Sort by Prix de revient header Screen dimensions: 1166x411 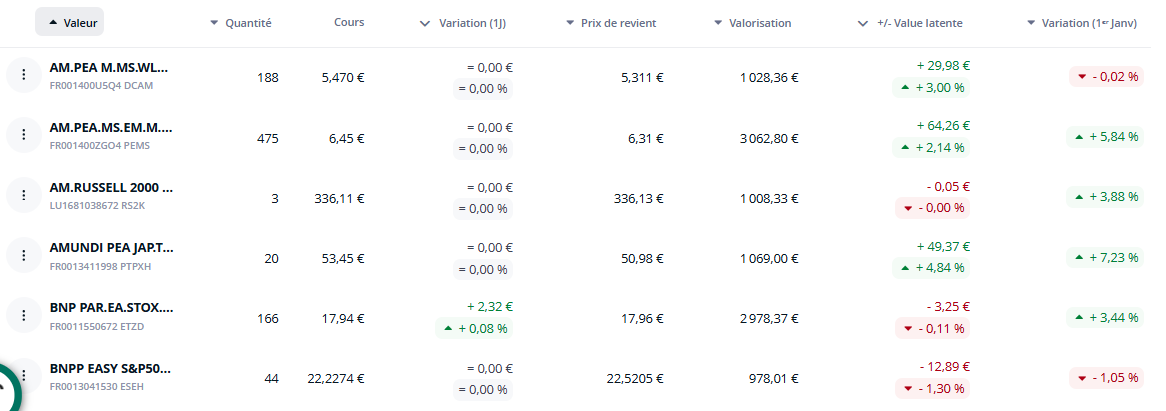(610, 22)
